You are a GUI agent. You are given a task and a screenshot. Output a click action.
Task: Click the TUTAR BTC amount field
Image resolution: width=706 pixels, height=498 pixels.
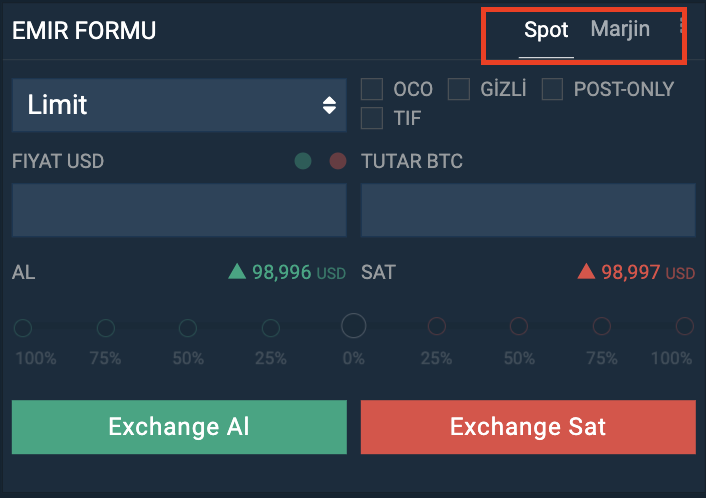click(x=528, y=210)
